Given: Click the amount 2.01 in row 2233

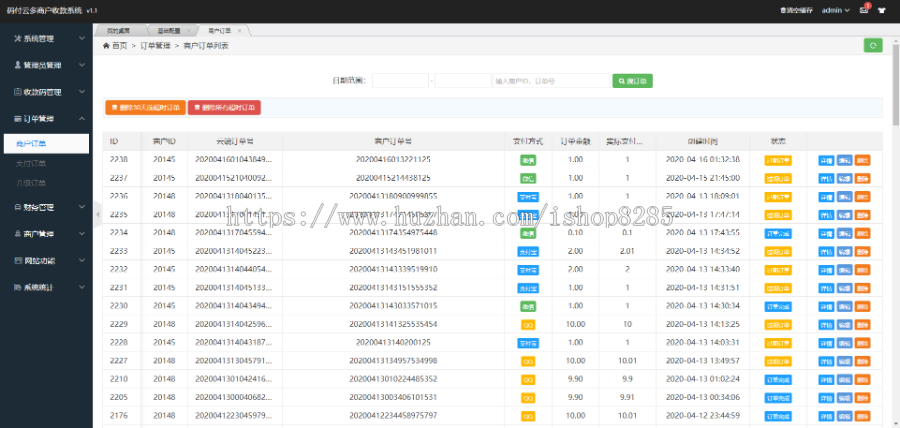Looking at the screenshot, I should click(x=627, y=251).
